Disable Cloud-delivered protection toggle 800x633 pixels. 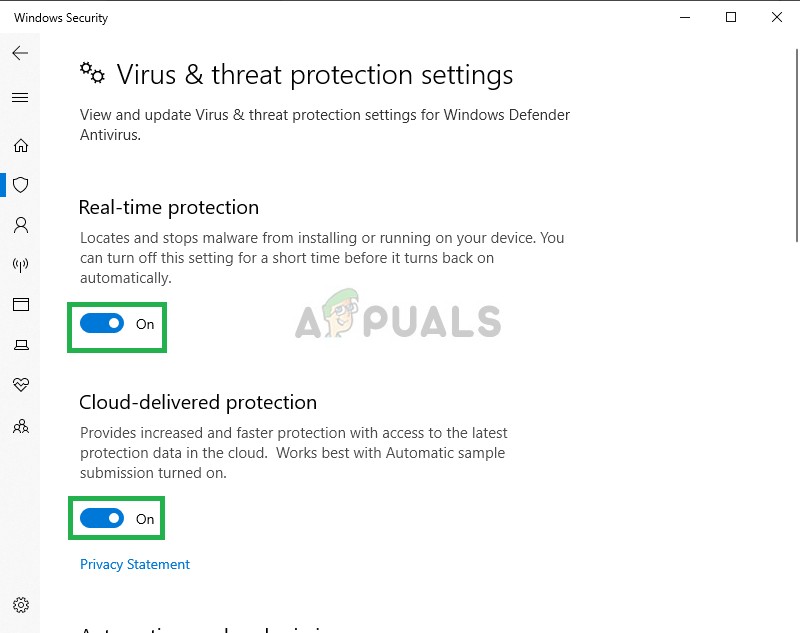(102, 519)
